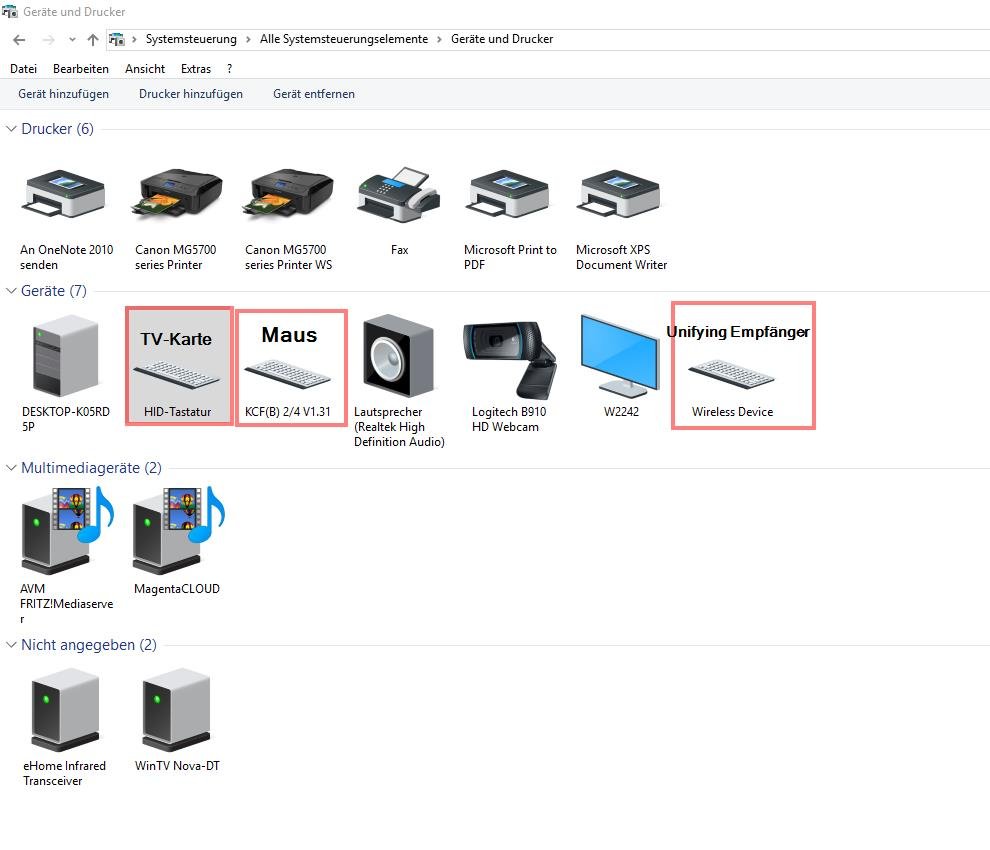Click Gerät hinzufügen in the toolbar
Image resolution: width=990 pixels, height=850 pixels.
point(63,94)
